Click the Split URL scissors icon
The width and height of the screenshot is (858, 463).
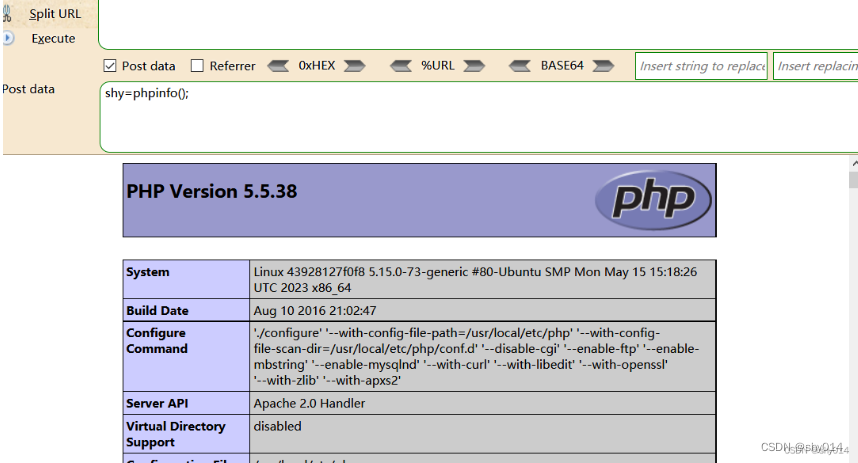tap(7, 13)
